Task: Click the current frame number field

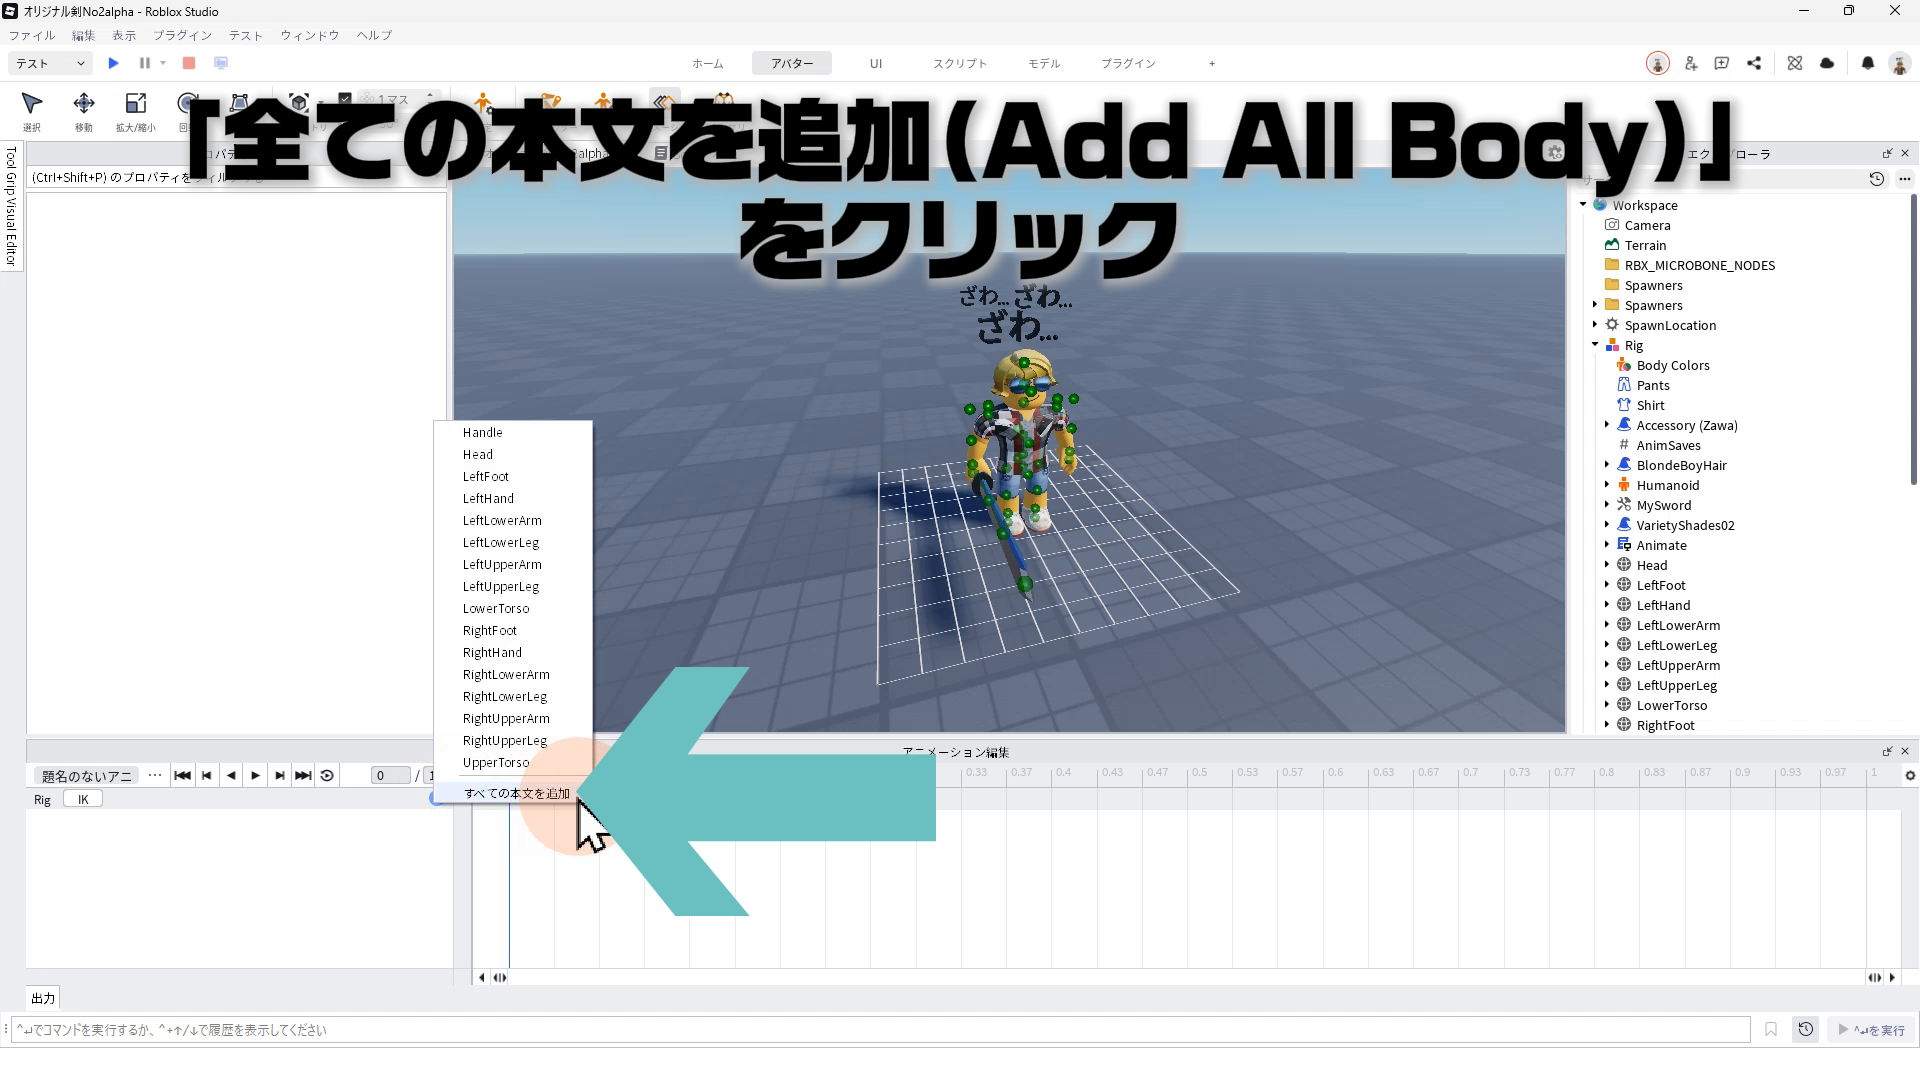Action: point(390,776)
